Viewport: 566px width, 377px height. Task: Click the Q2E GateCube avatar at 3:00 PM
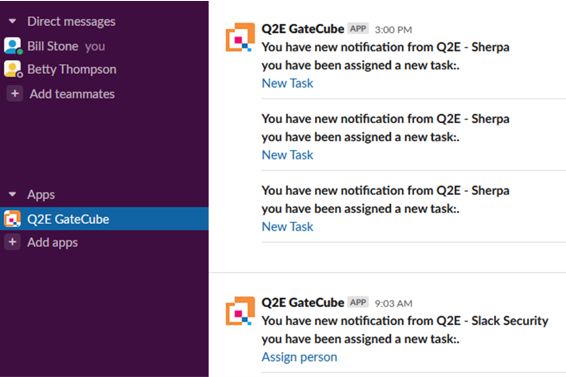(240, 37)
